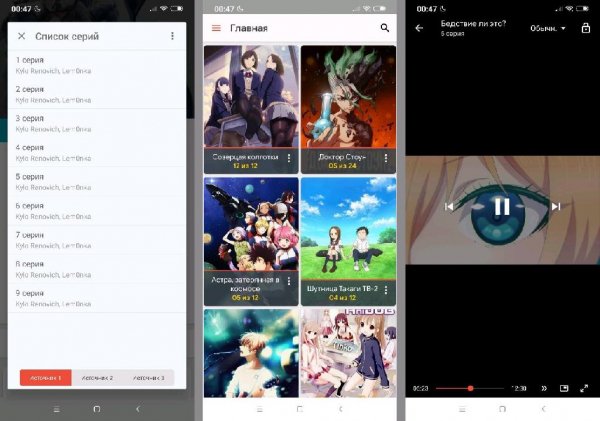Tap the lock screen icon in player
The height and width of the screenshot is (421, 600).
click(585, 28)
